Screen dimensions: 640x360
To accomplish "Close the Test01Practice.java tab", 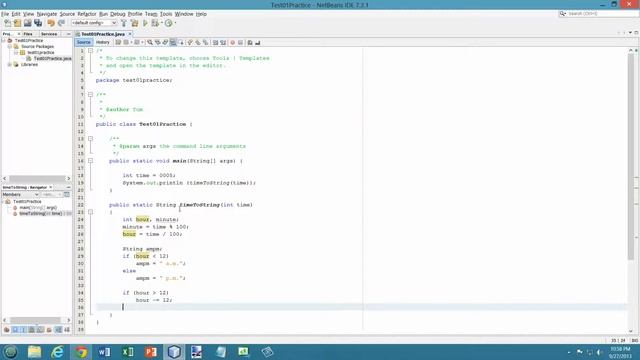I will [x=130, y=34].
